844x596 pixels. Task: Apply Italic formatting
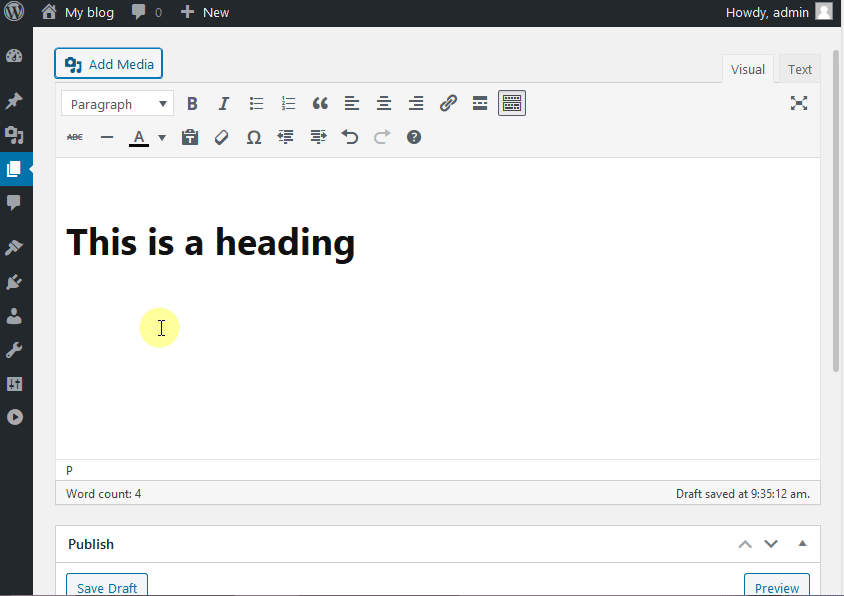tap(224, 103)
